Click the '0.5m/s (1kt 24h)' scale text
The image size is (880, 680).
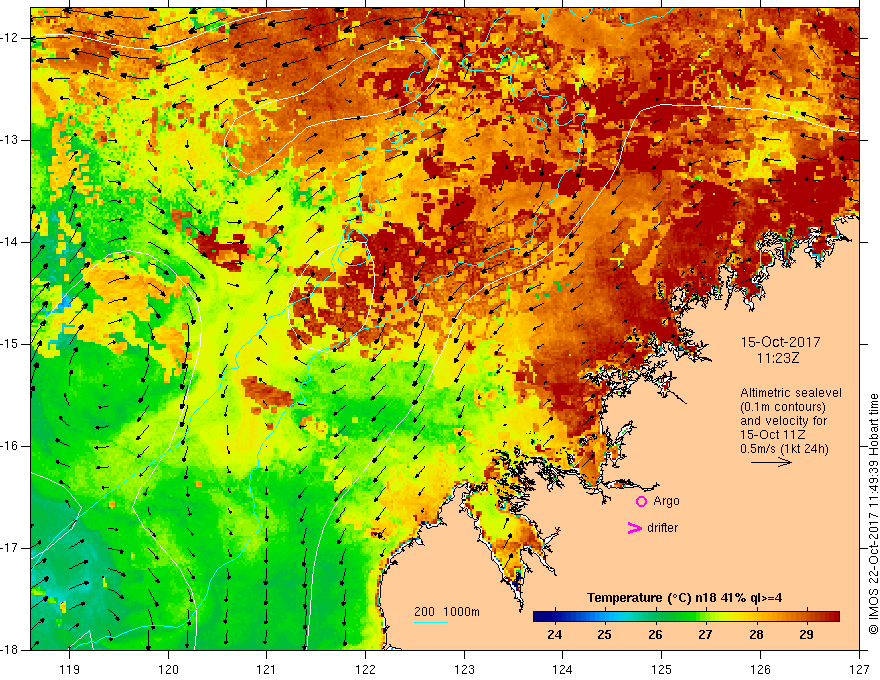[x=784, y=449]
